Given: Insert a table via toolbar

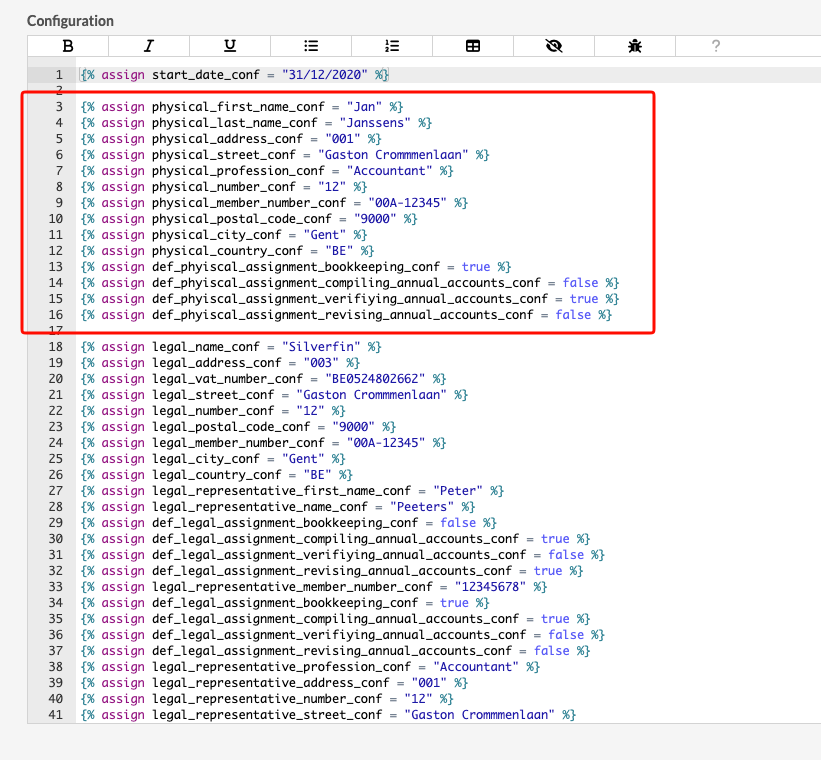Looking at the screenshot, I should (x=473, y=46).
